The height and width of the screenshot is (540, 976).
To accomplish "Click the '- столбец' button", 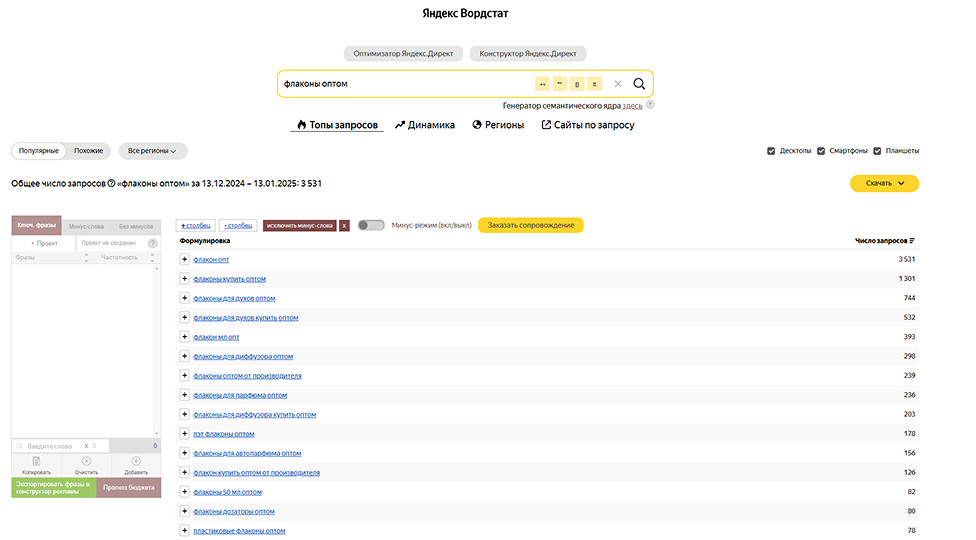I will pos(238,225).
